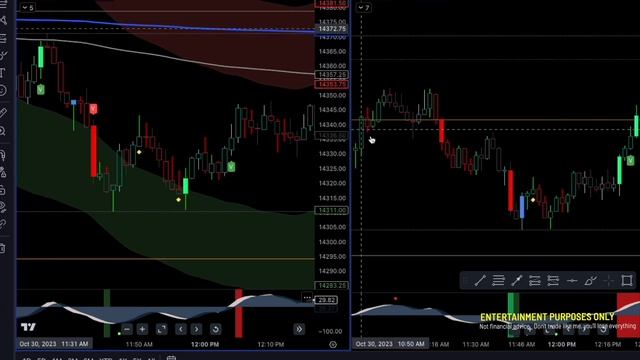Pick Short Position tool in favorites toolbar

click(x=553, y=280)
